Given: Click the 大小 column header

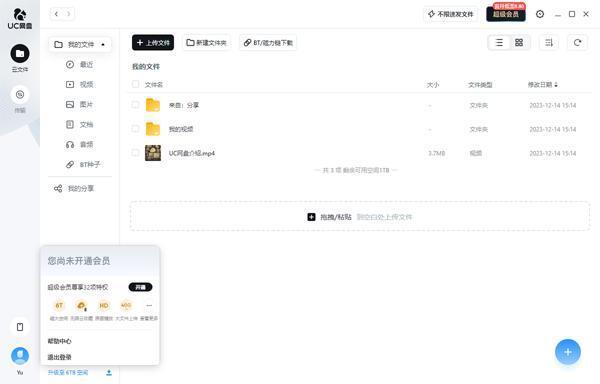Looking at the screenshot, I should (x=433, y=85).
